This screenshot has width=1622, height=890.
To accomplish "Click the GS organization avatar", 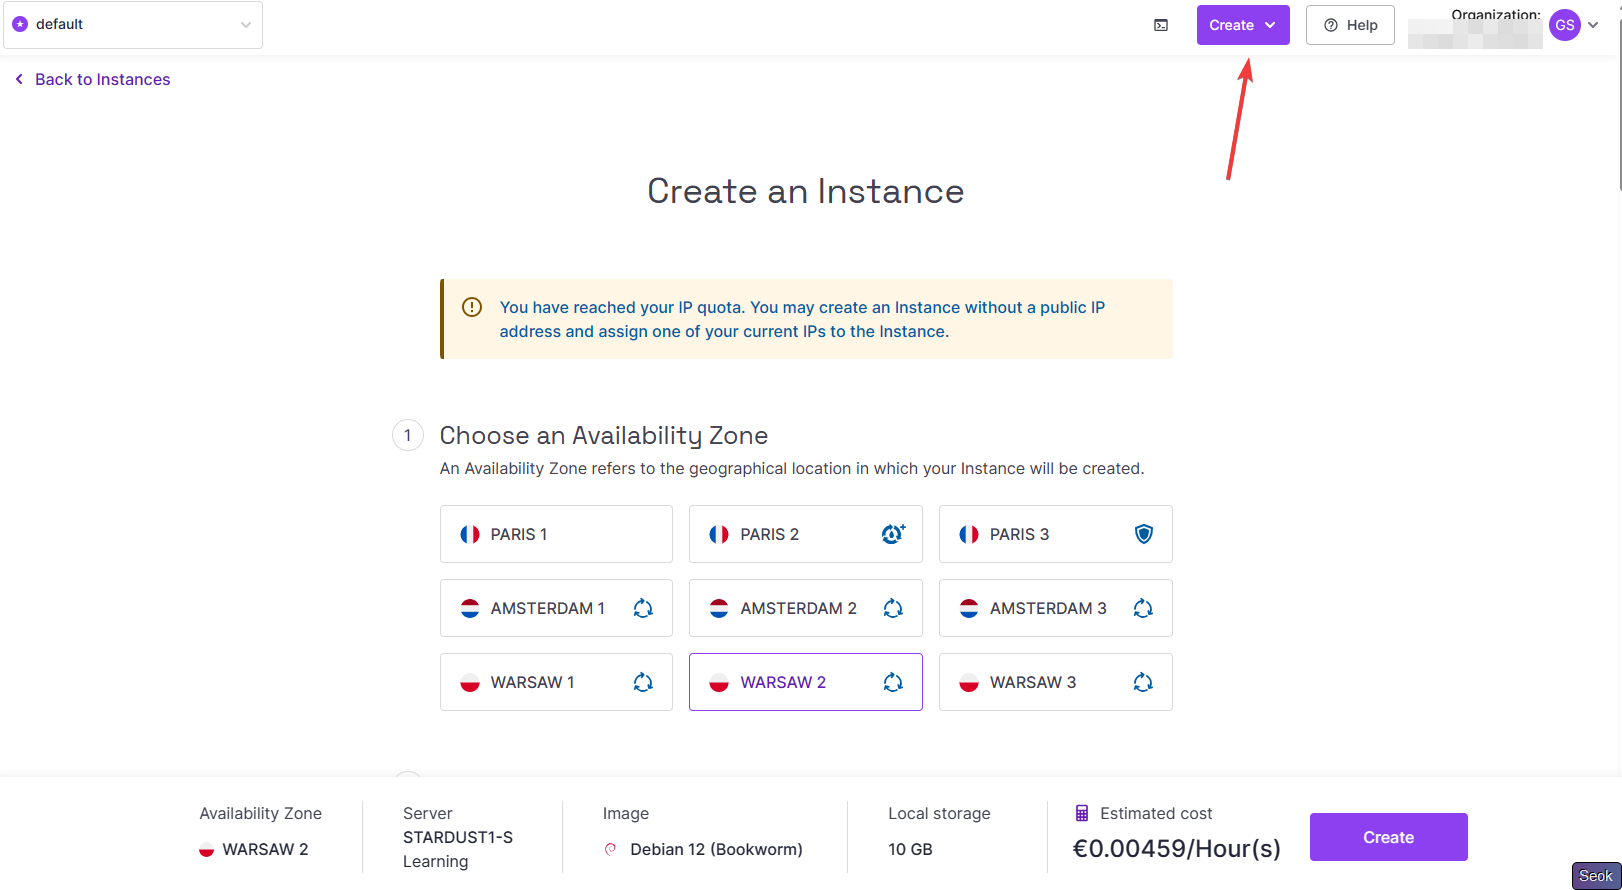I will [1564, 25].
